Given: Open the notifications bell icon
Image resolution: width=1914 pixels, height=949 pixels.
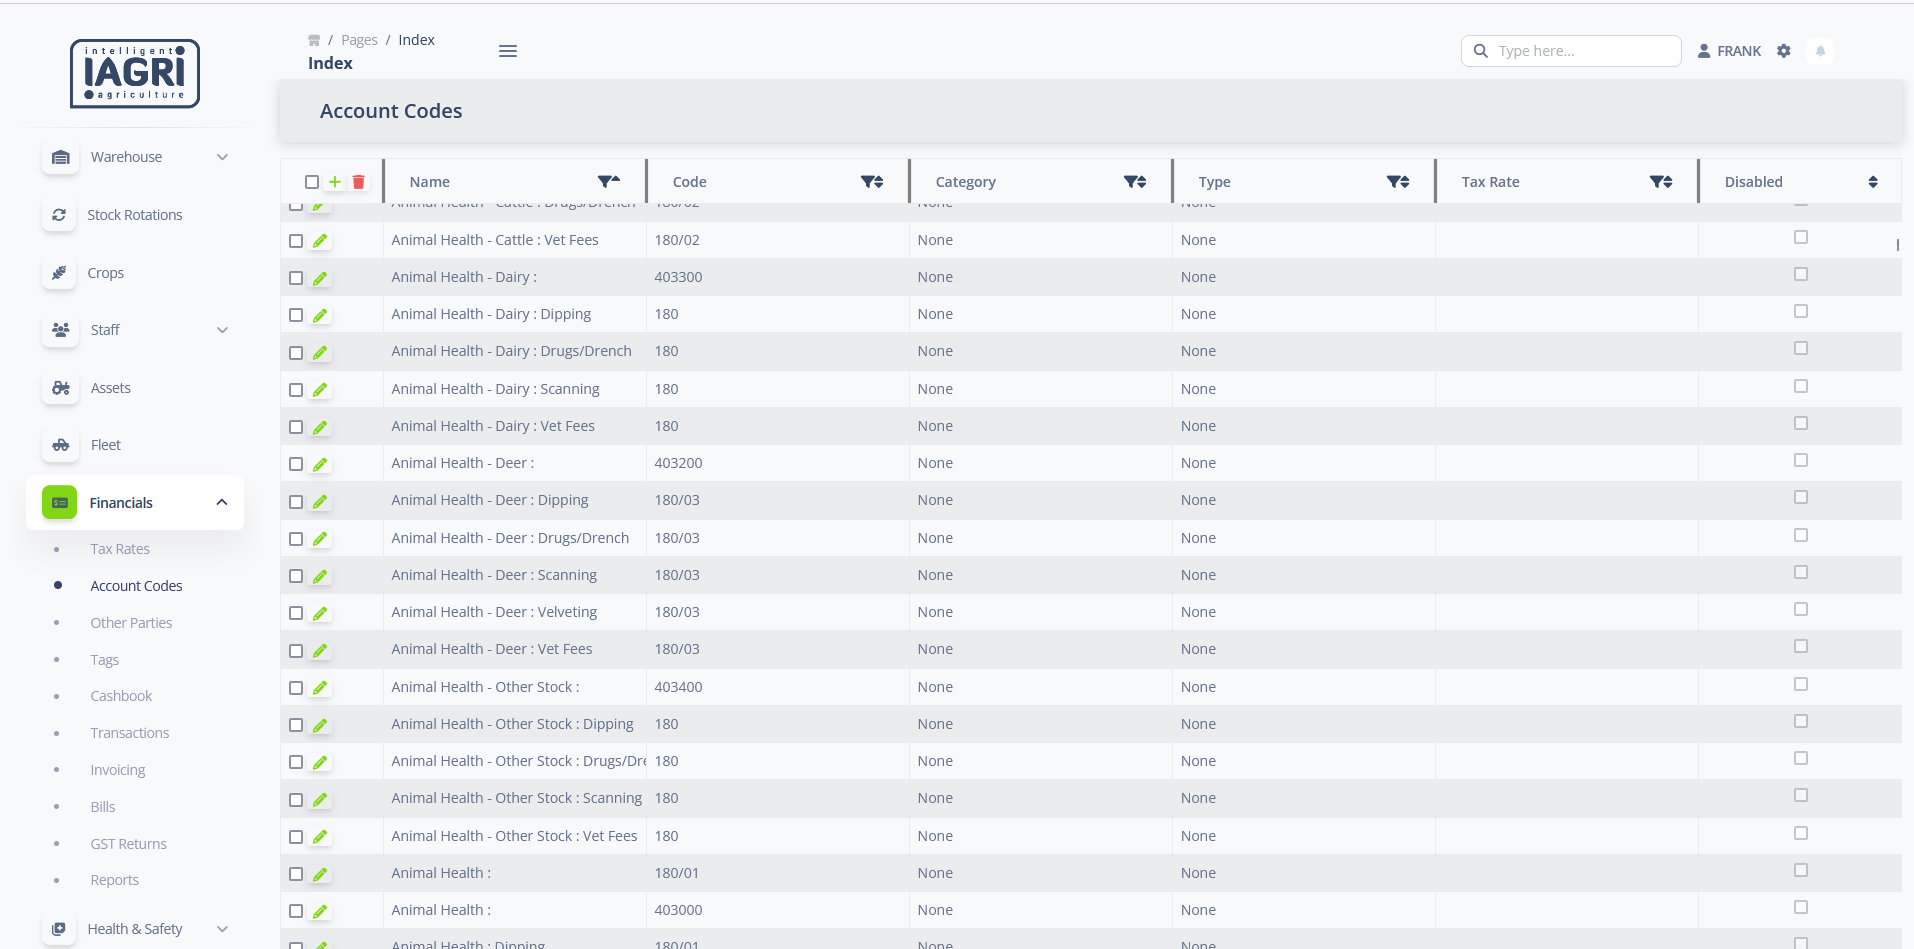Looking at the screenshot, I should 1820,51.
